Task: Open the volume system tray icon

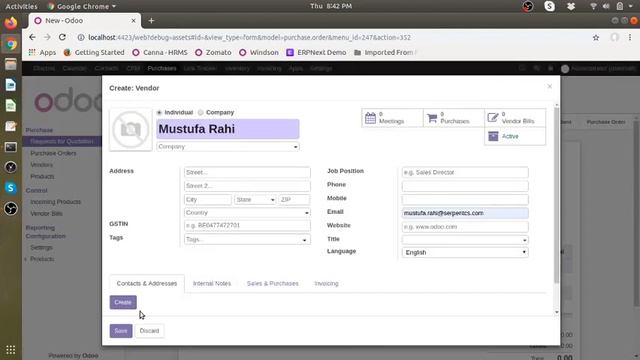Action: [606, 6]
